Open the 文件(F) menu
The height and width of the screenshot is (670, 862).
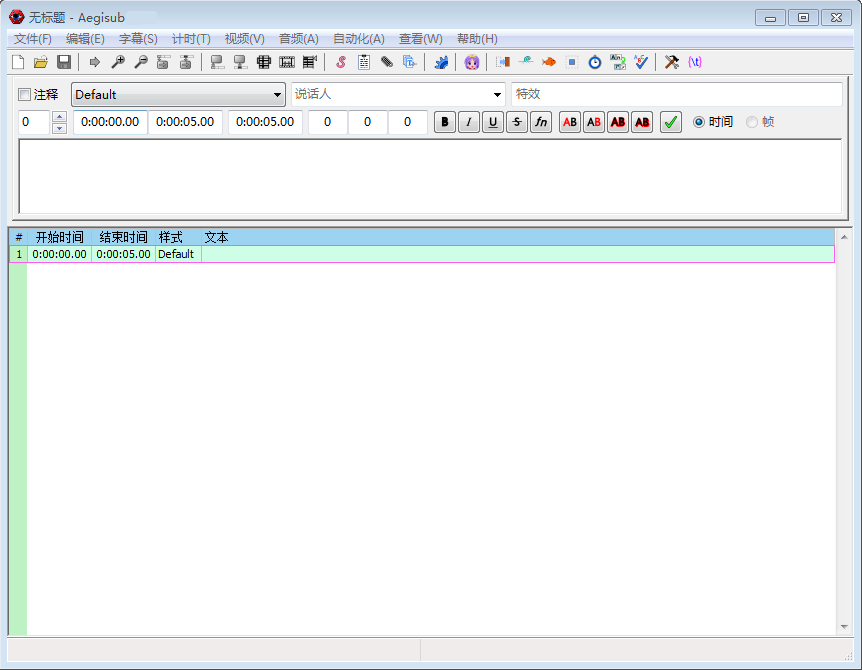click(32, 39)
